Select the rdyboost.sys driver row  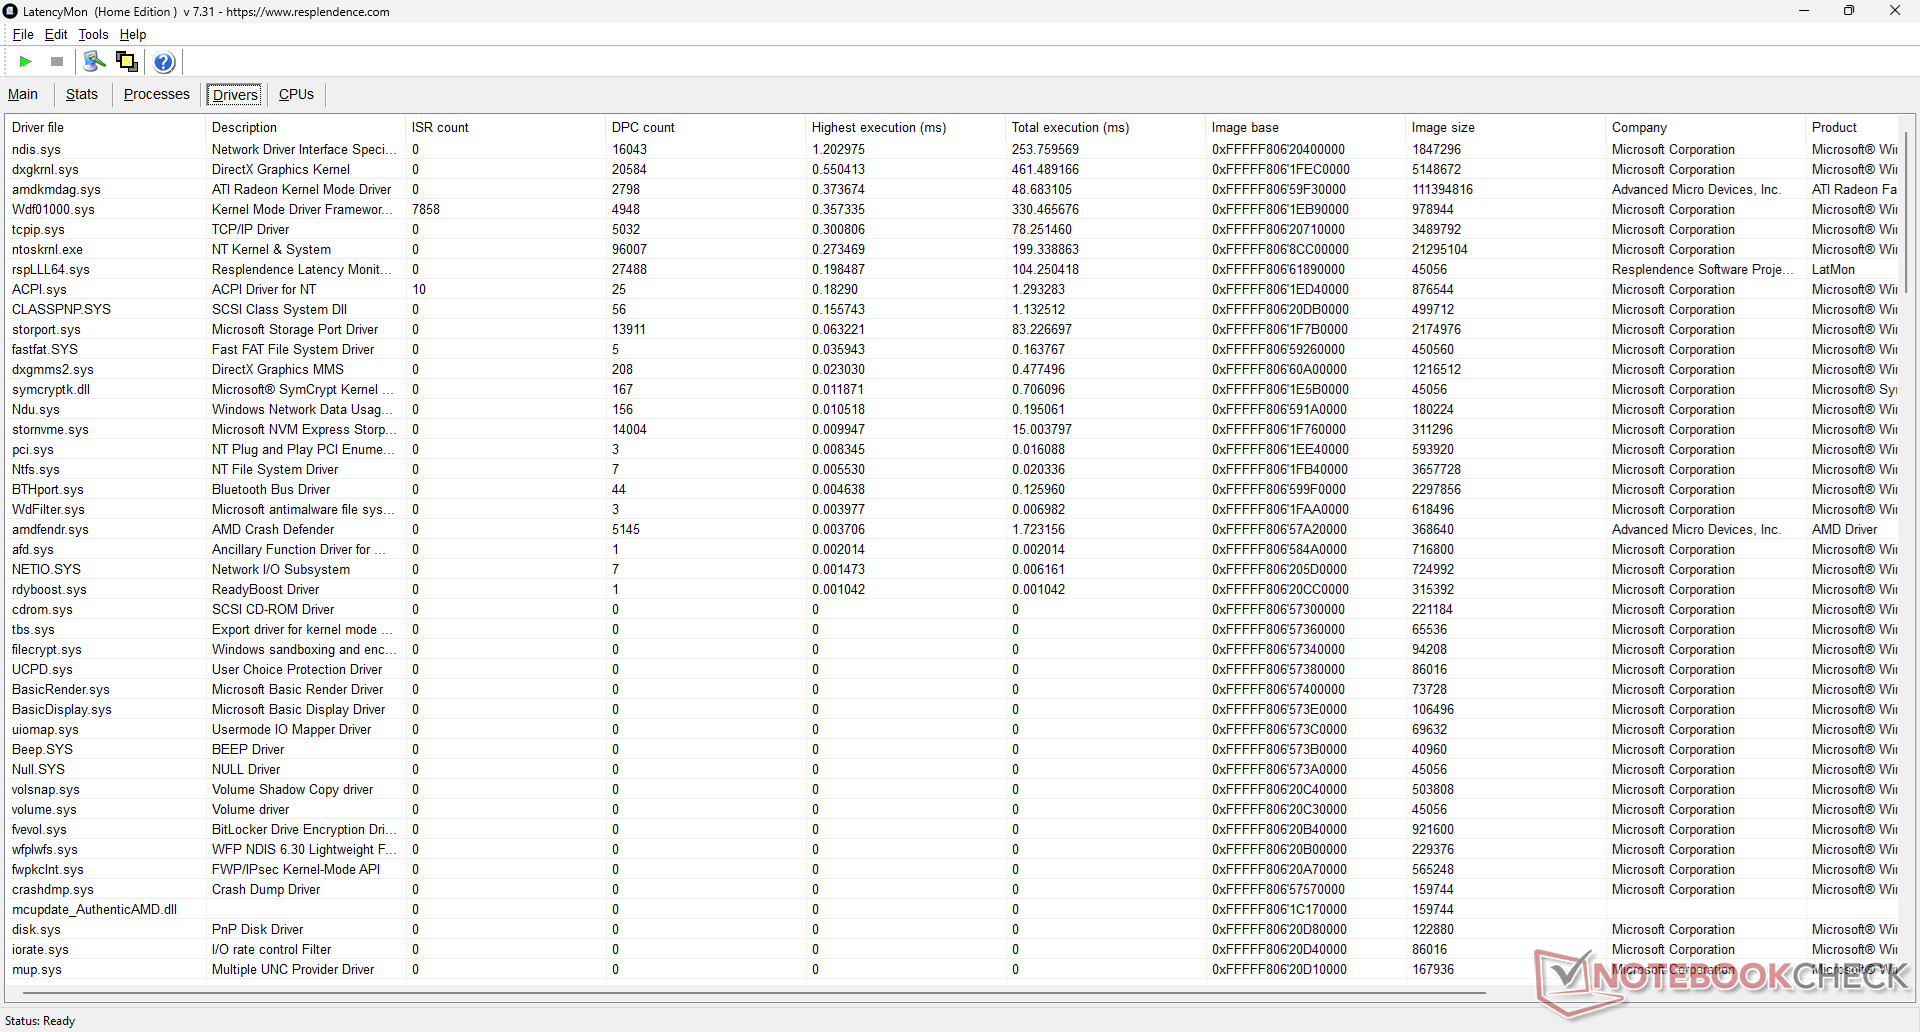[x=952, y=589]
